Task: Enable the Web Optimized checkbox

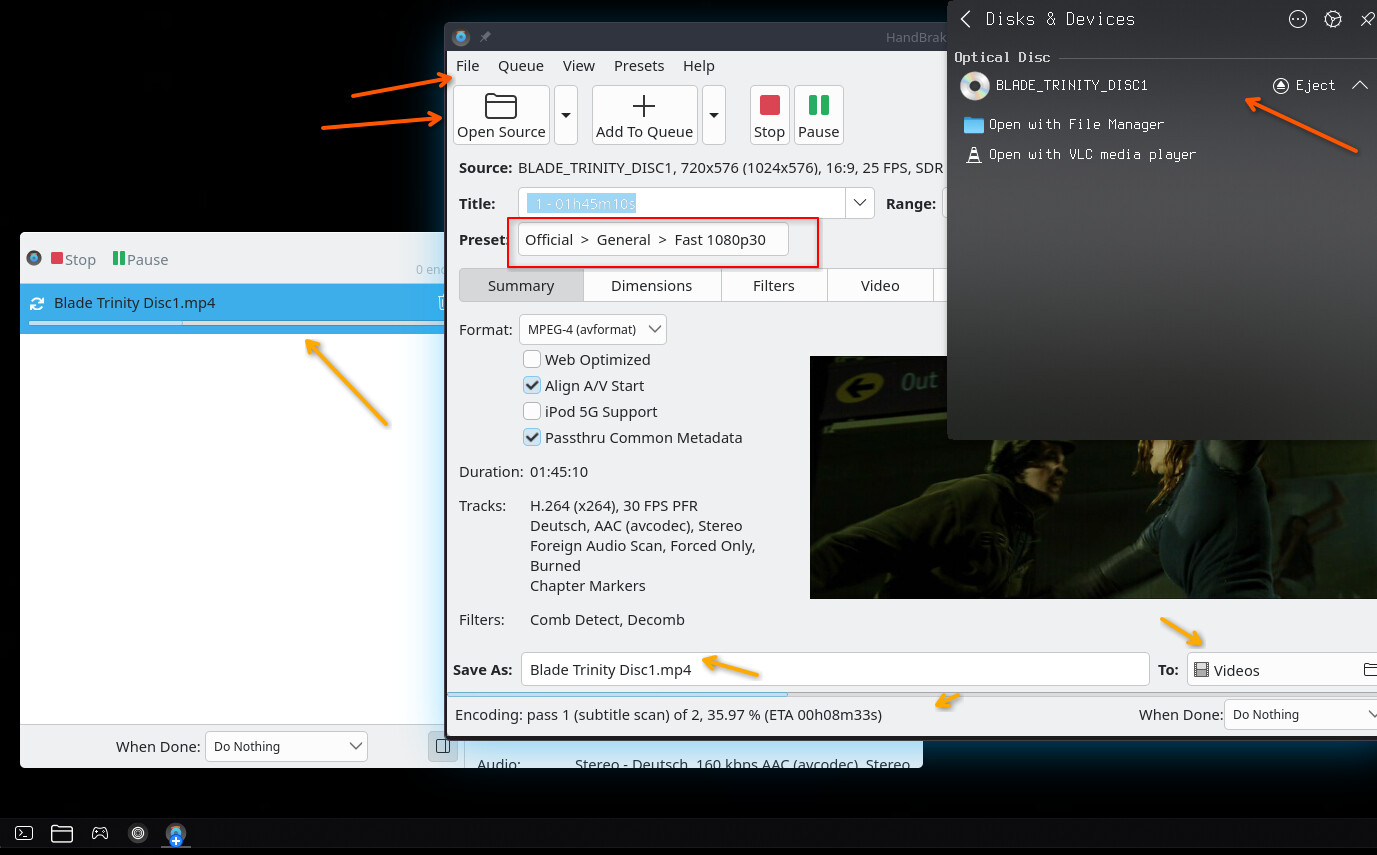Action: [532, 360]
